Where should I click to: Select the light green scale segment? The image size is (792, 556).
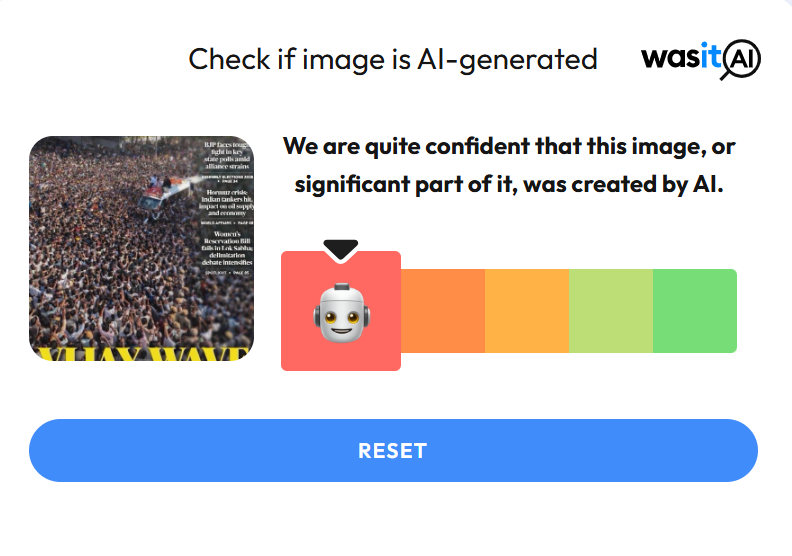click(x=611, y=311)
